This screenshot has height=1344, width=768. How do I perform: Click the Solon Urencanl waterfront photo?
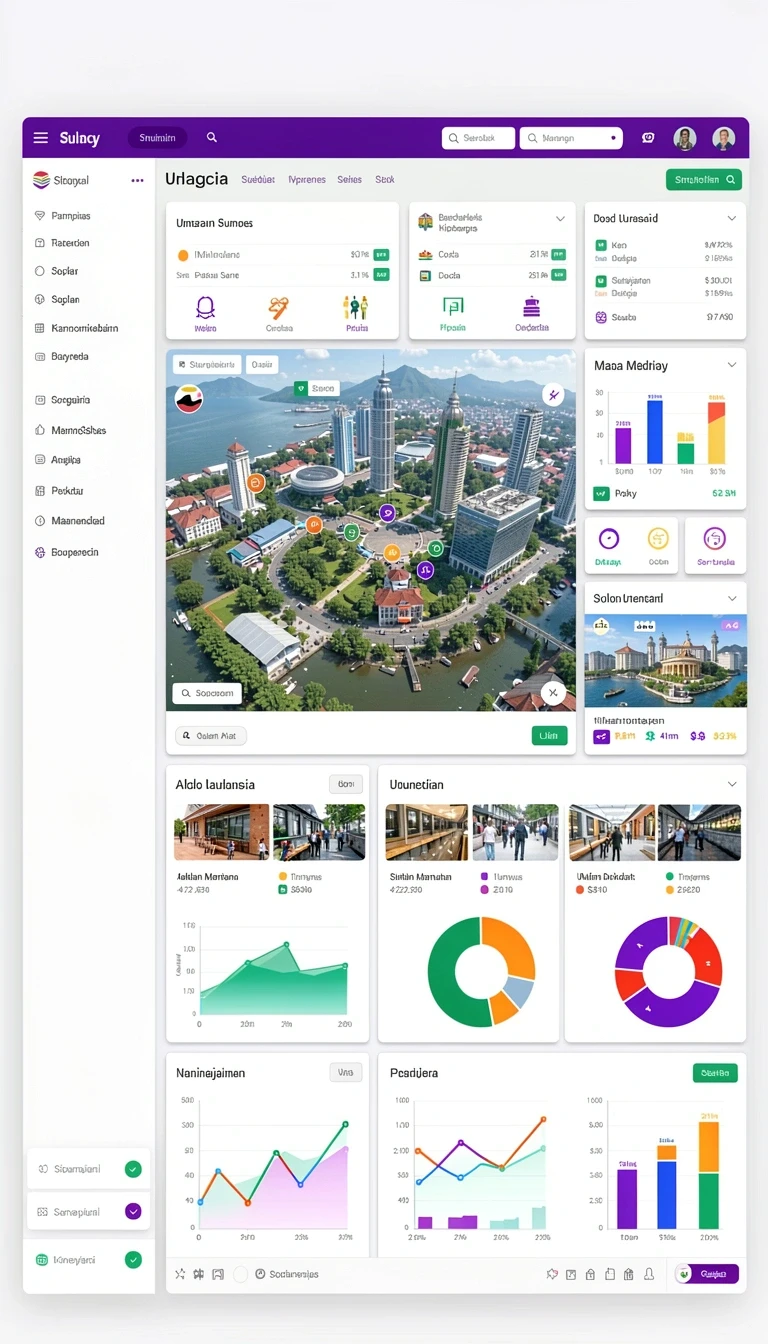tap(665, 661)
